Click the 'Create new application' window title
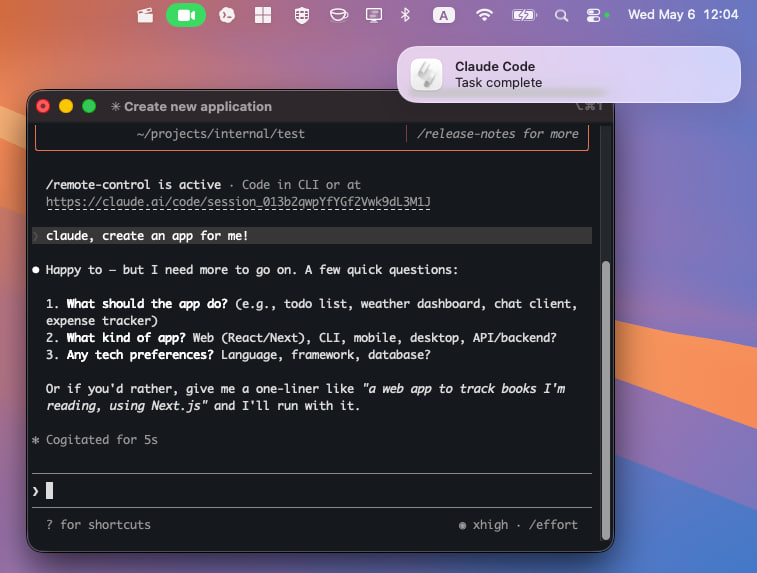 (198, 106)
